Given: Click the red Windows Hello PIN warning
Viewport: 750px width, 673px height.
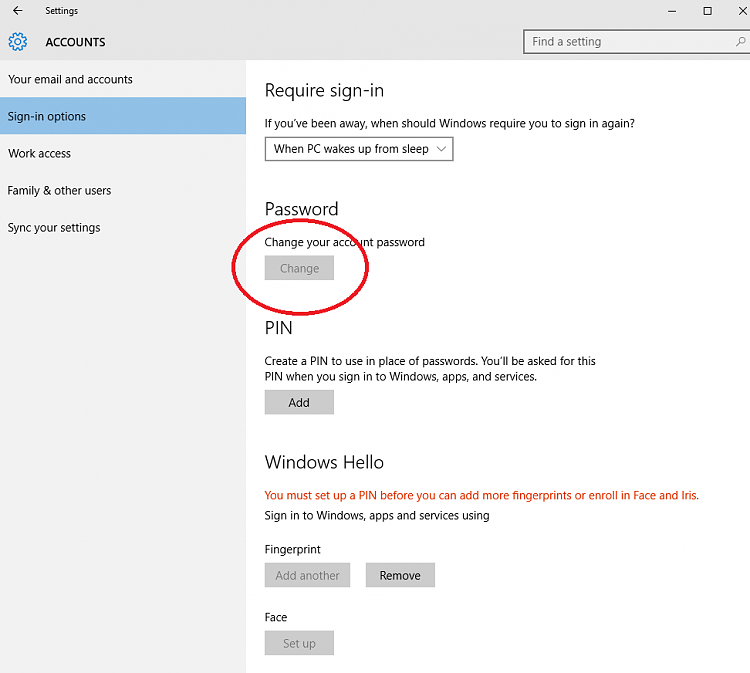Looking at the screenshot, I should [x=481, y=495].
